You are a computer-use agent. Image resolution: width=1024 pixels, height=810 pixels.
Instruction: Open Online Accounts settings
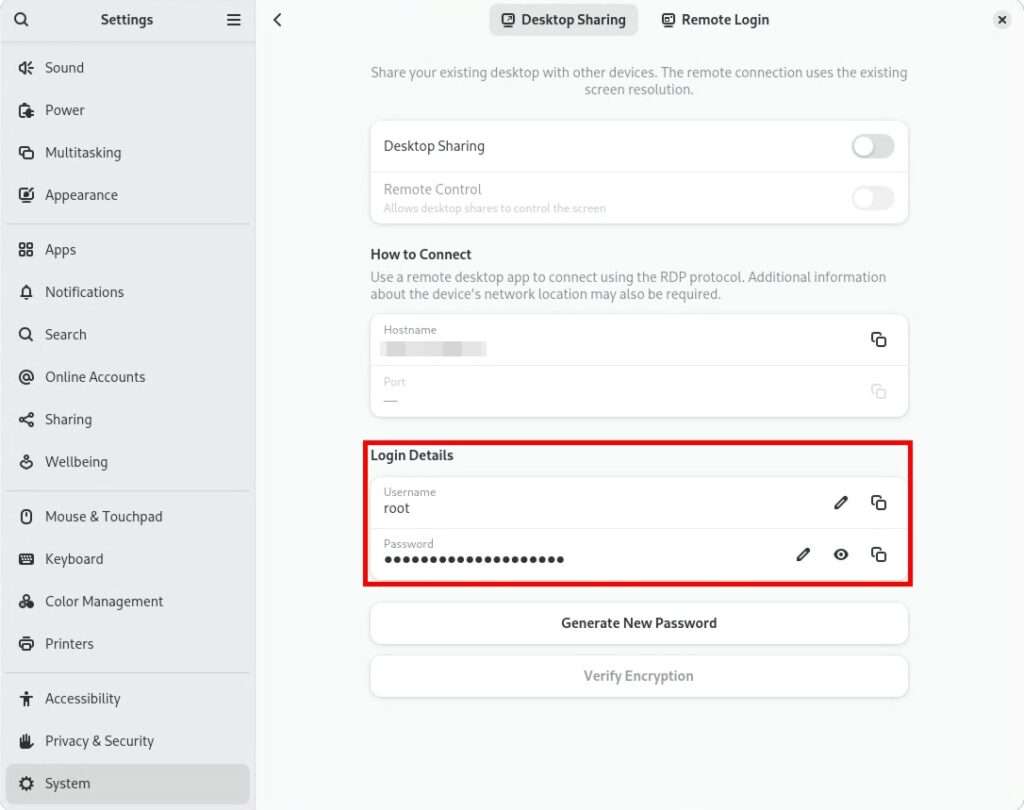(95, 377)
